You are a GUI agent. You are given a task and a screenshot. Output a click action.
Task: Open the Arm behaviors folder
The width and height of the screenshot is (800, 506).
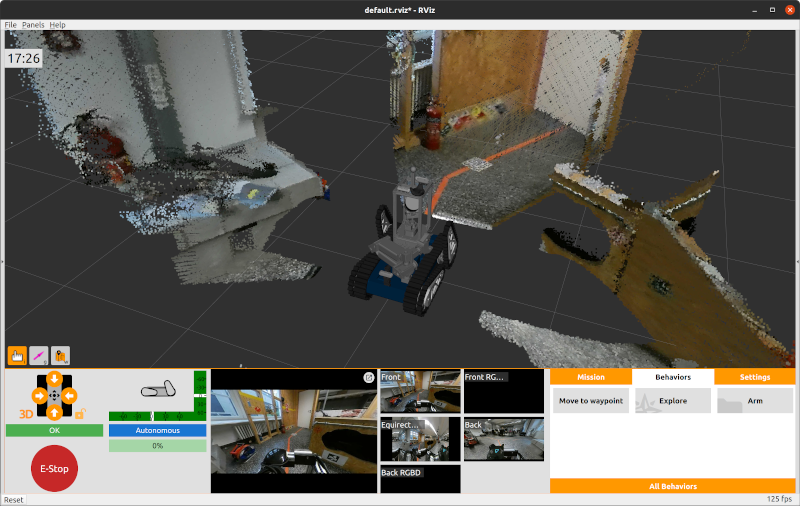pos(754,401)
